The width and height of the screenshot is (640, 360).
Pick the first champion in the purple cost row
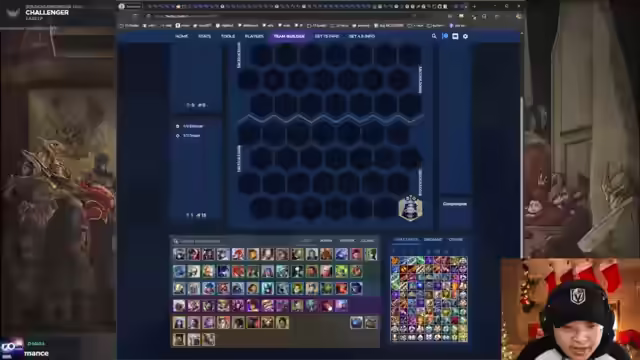point(179,306)
